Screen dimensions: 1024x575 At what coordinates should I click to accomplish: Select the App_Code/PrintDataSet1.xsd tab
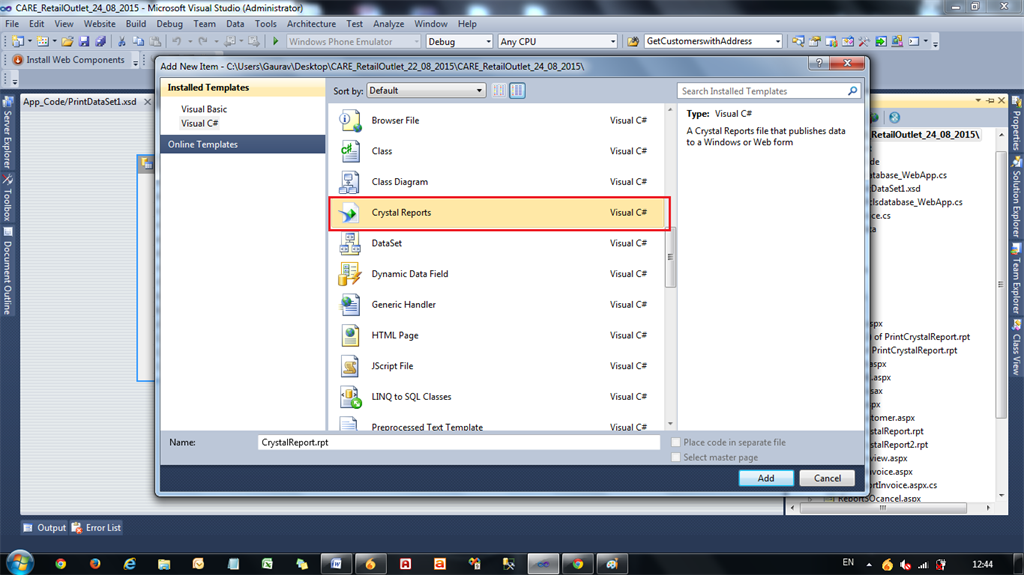coord(87,102)
